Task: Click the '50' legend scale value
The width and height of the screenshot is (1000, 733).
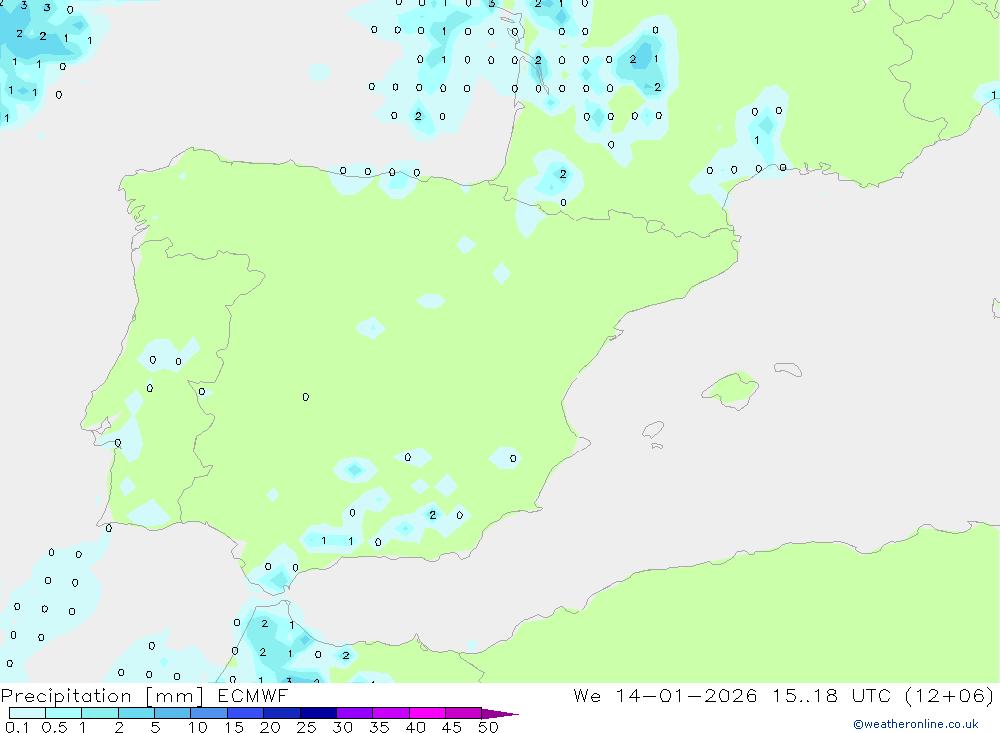Action: (489, 727)
